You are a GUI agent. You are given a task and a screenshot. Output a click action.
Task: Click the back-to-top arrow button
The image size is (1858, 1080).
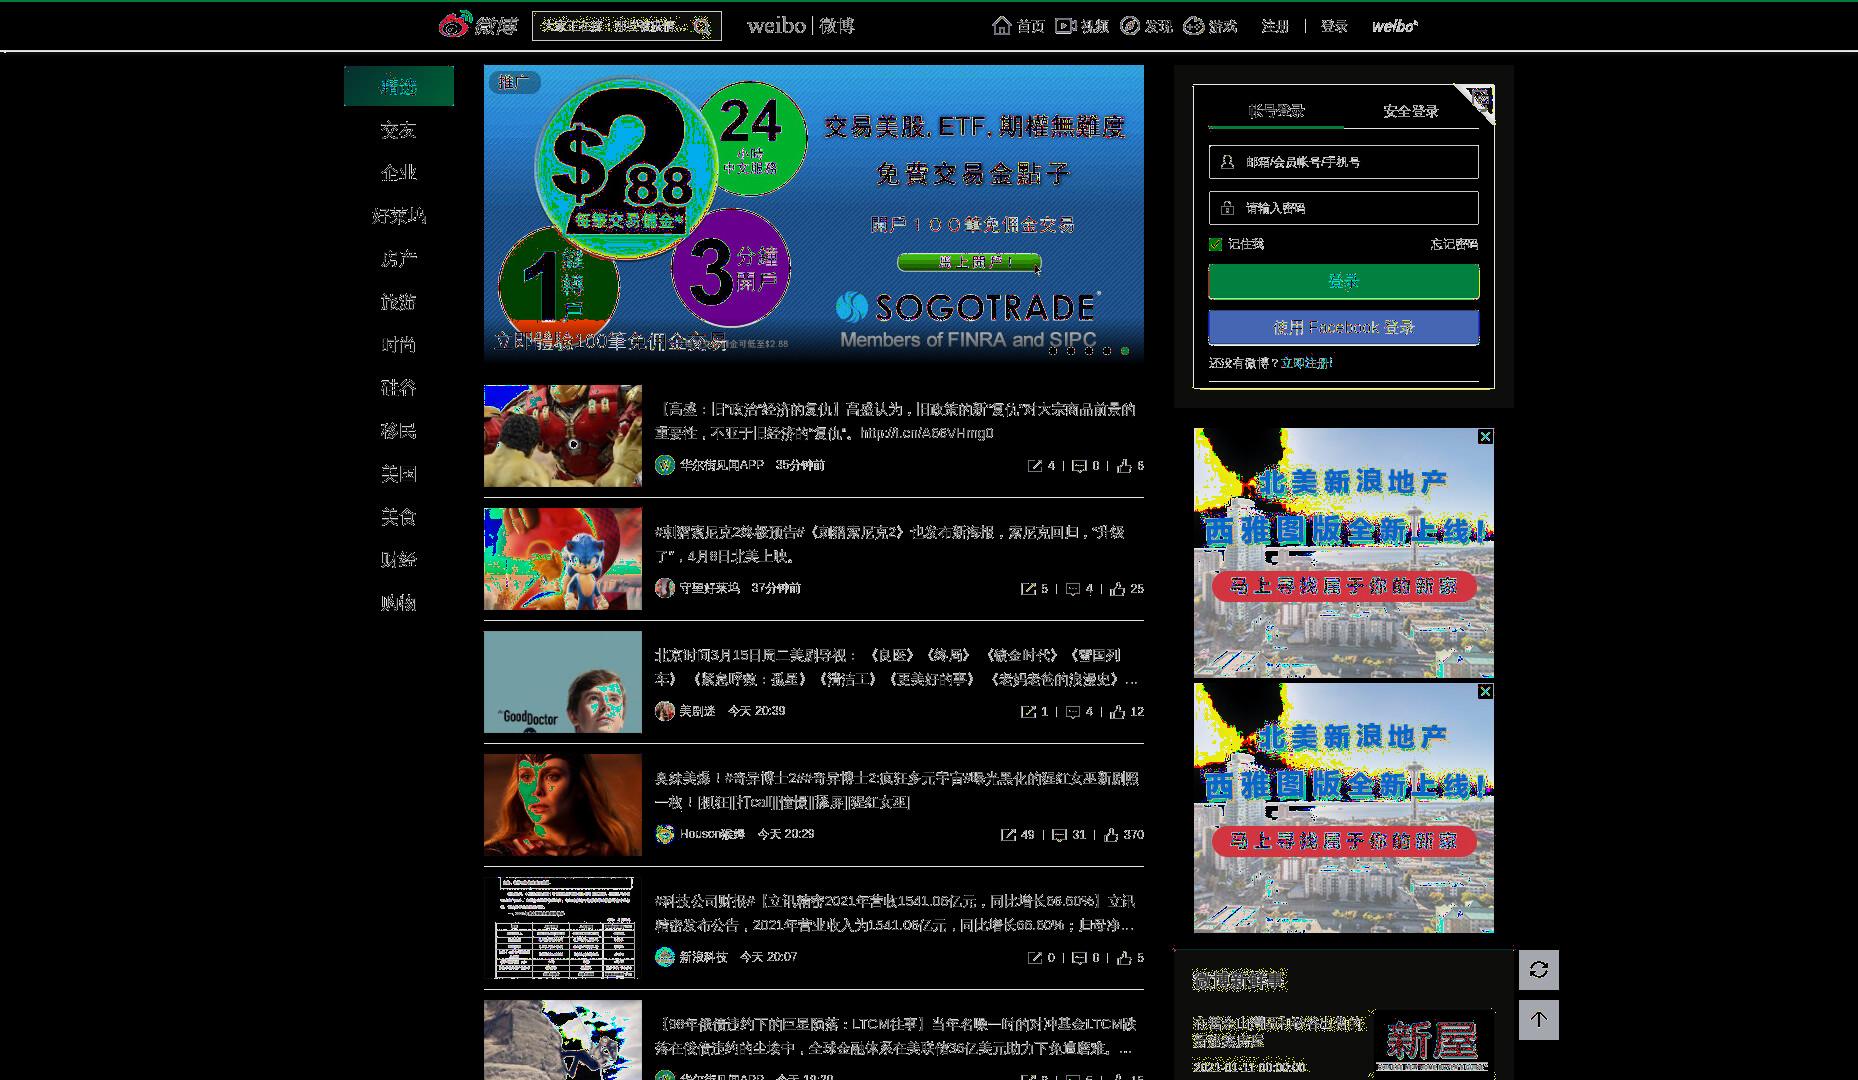click(x=1538, y=1019)
